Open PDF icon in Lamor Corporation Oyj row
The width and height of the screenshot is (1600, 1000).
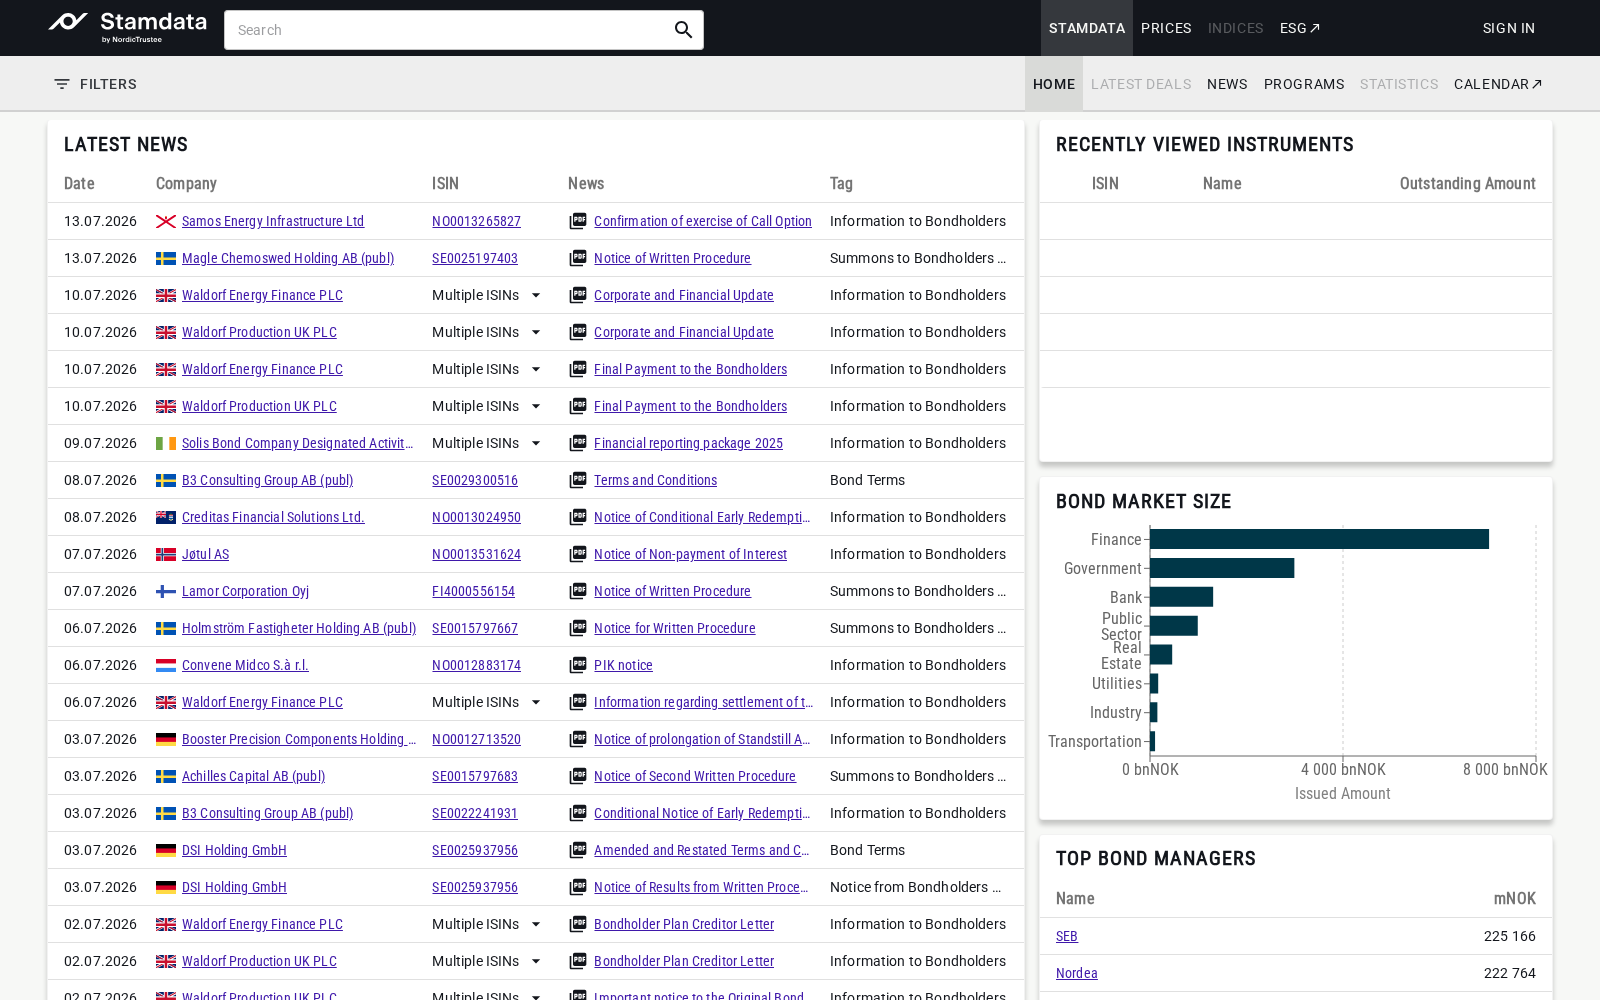578,591
